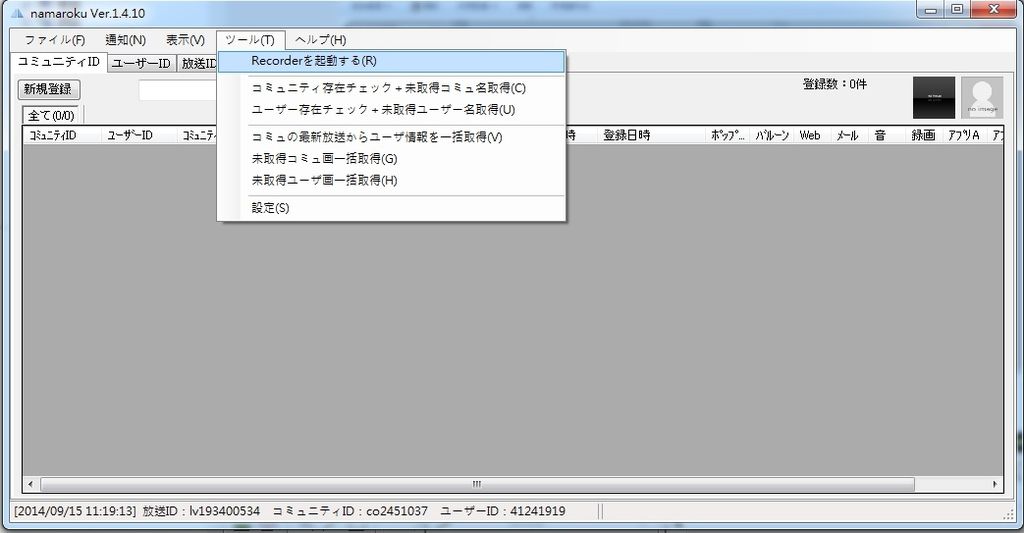Close the namaroku window
This screenshot has height=533, width=1024.
pyautogui.click(x=995, y=10)
